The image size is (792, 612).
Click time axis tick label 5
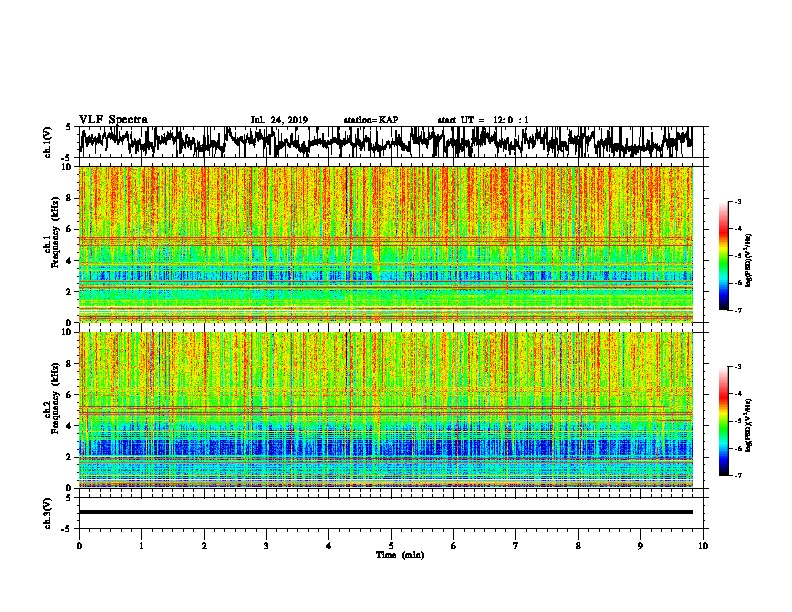(x=391, y=546)
